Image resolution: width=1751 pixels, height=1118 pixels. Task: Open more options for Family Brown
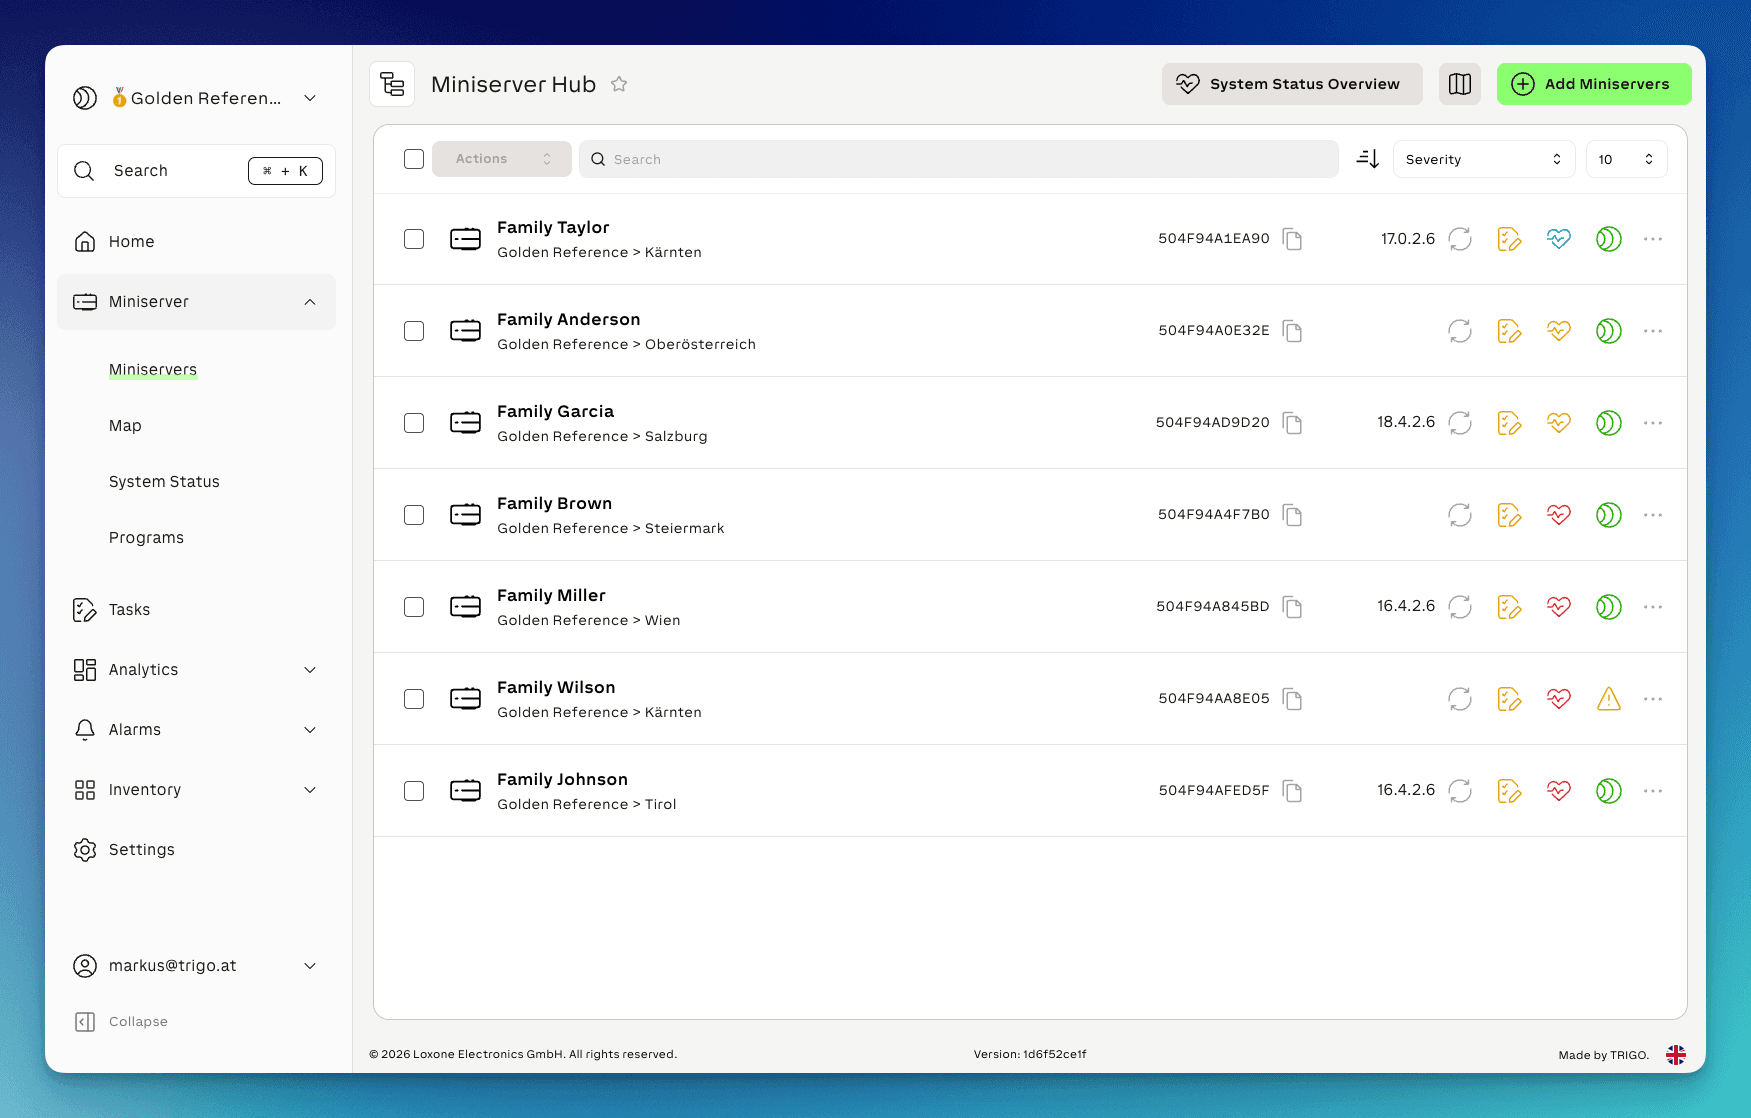(1653, 515)
